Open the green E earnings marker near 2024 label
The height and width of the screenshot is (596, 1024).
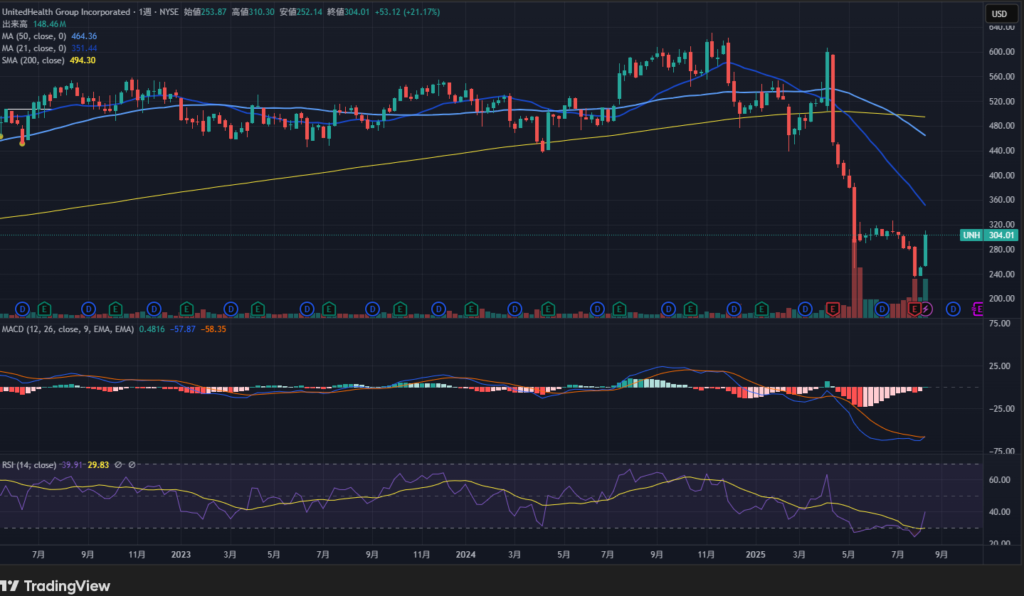click(x=471, y=309)
